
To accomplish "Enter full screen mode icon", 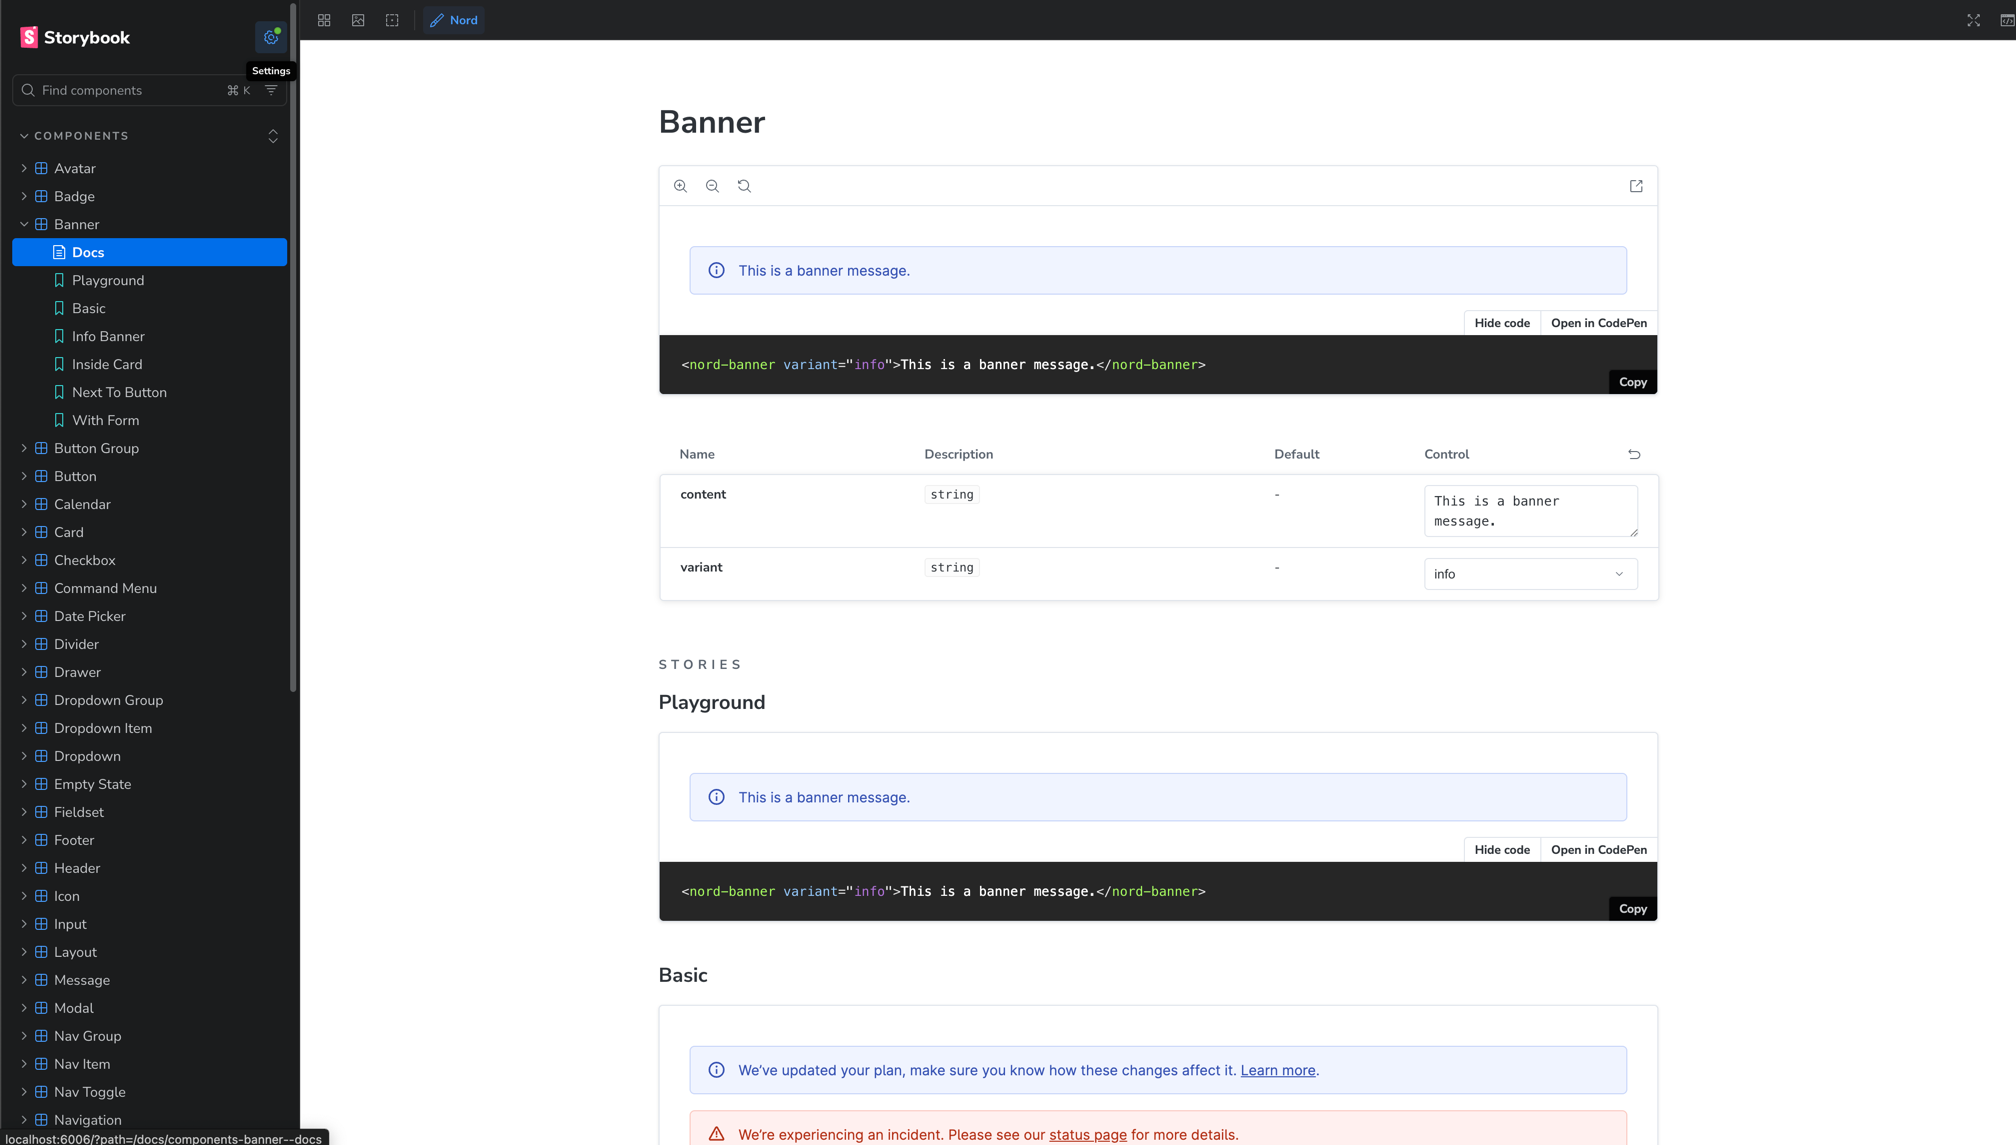I will (x=1973, y=20).
